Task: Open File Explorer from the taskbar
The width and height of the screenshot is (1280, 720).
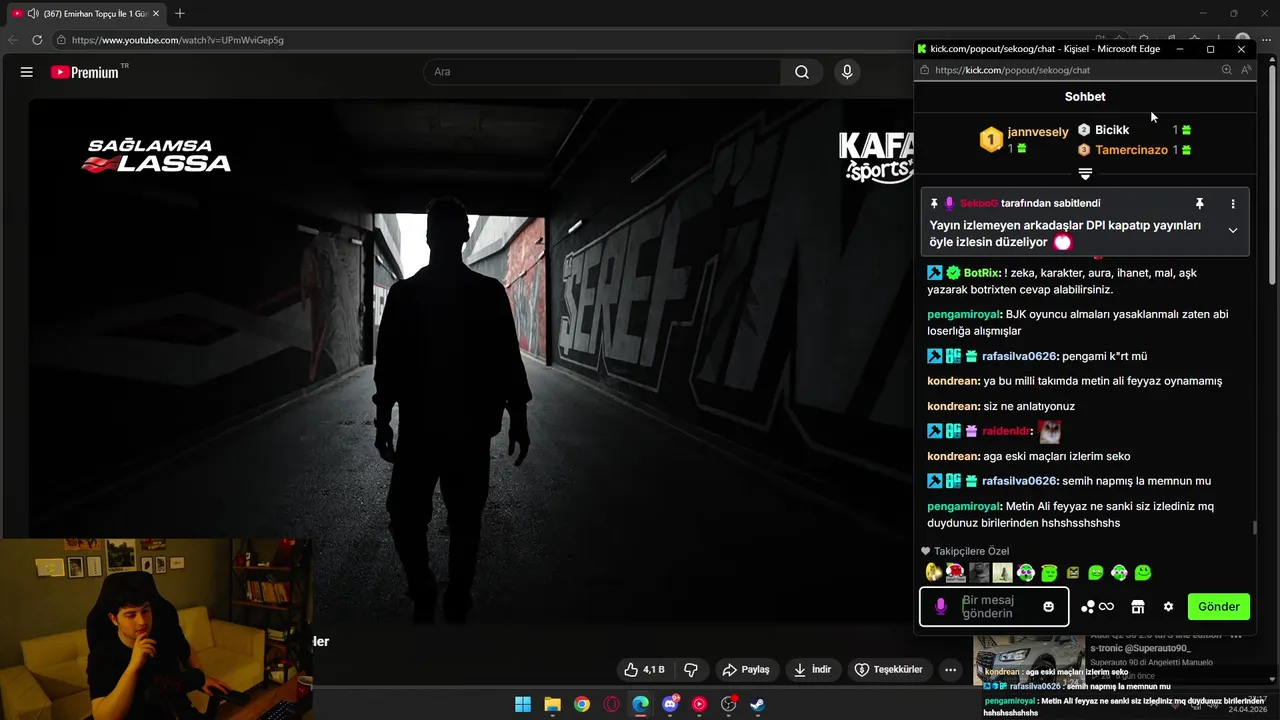Action: pyautogui.click(x=552, y=704)
